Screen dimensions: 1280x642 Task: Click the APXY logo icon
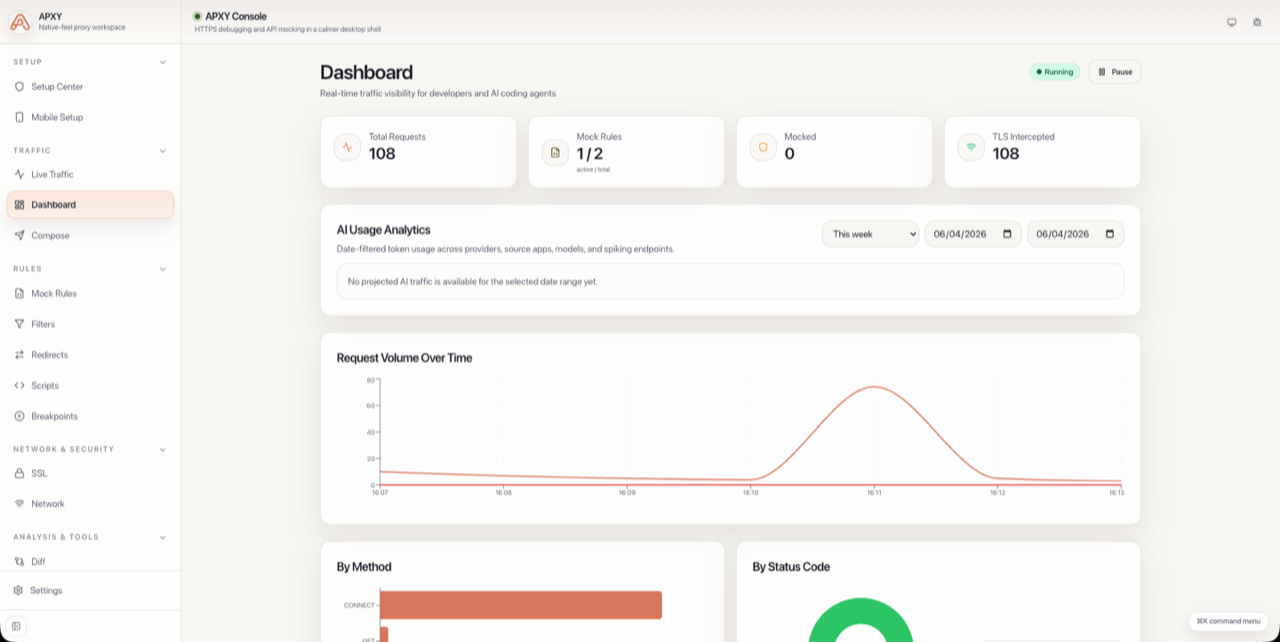(20, 22)
